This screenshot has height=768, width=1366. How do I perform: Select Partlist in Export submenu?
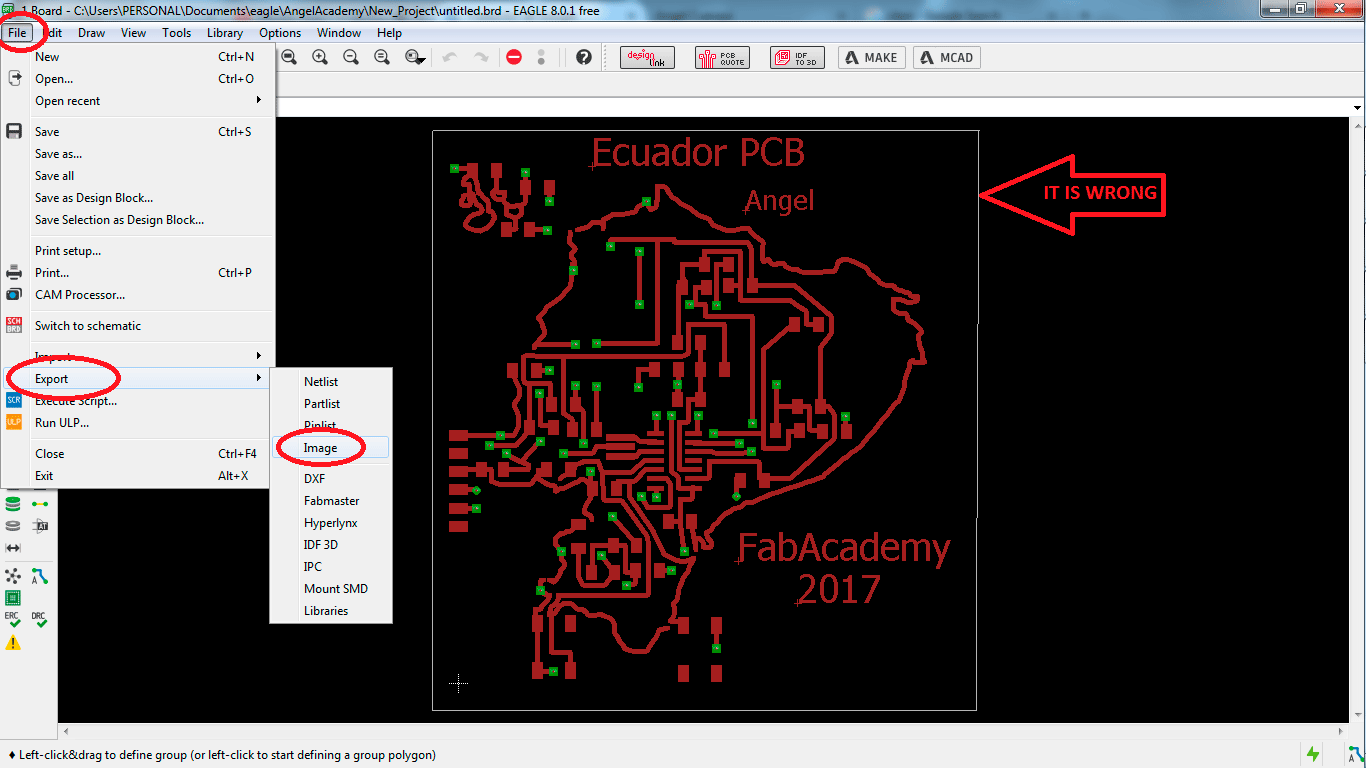tap(331, 403)
